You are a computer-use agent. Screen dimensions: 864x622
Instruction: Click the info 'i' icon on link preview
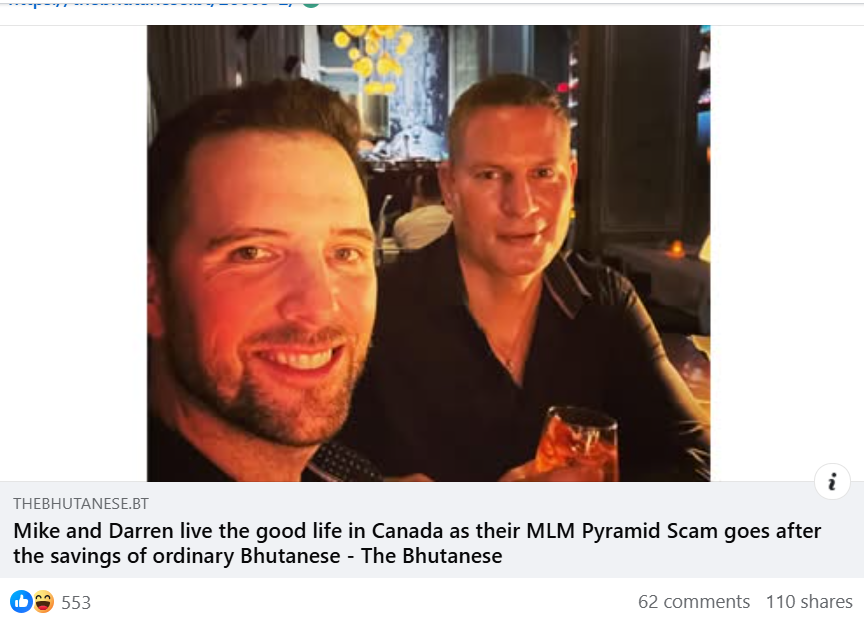832,482
